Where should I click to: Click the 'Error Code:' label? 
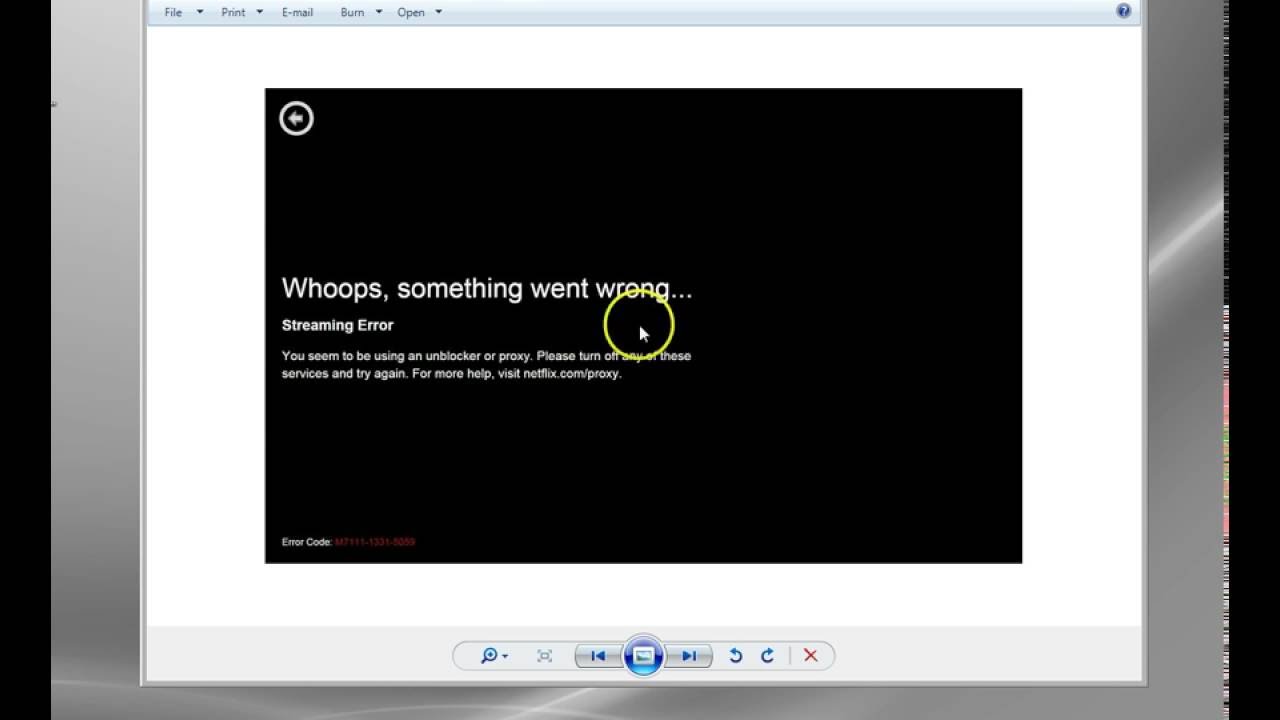(306, 542)
